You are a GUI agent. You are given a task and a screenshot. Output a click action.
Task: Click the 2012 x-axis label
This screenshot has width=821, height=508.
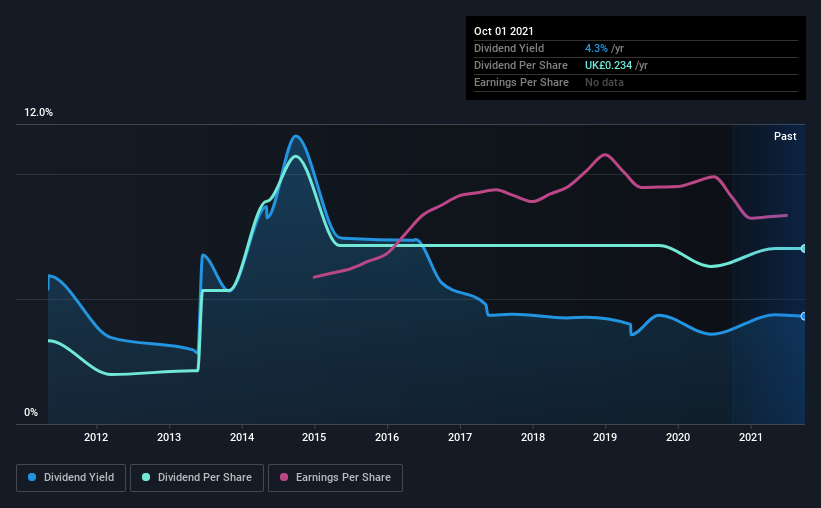tap(96, 437)
